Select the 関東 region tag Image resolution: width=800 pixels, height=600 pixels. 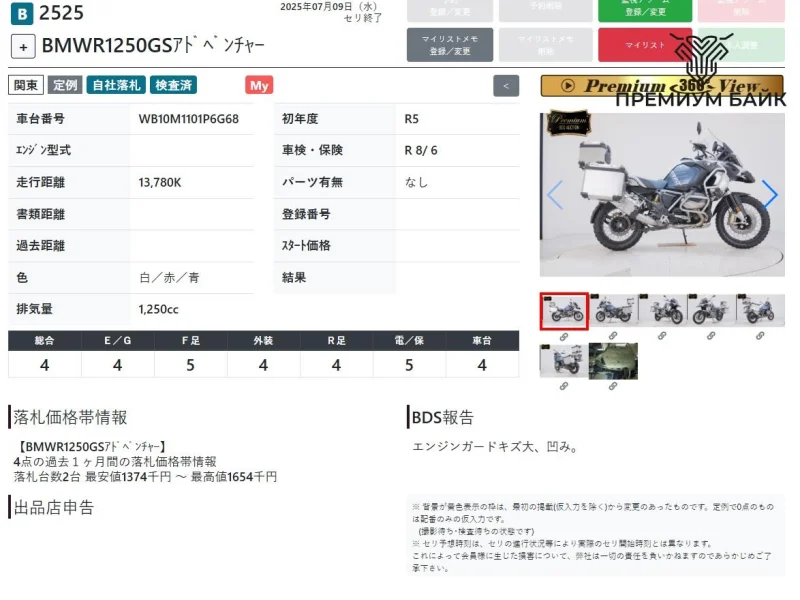(26, 86)
